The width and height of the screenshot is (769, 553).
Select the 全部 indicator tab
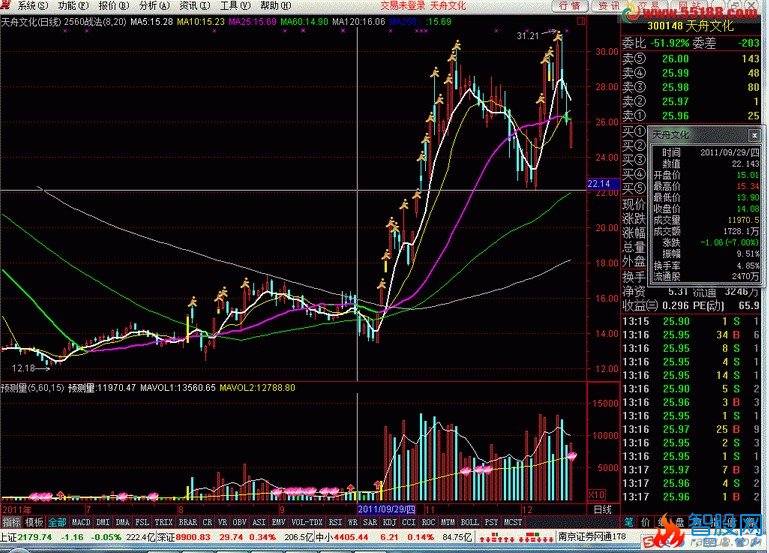coord(57,523)
